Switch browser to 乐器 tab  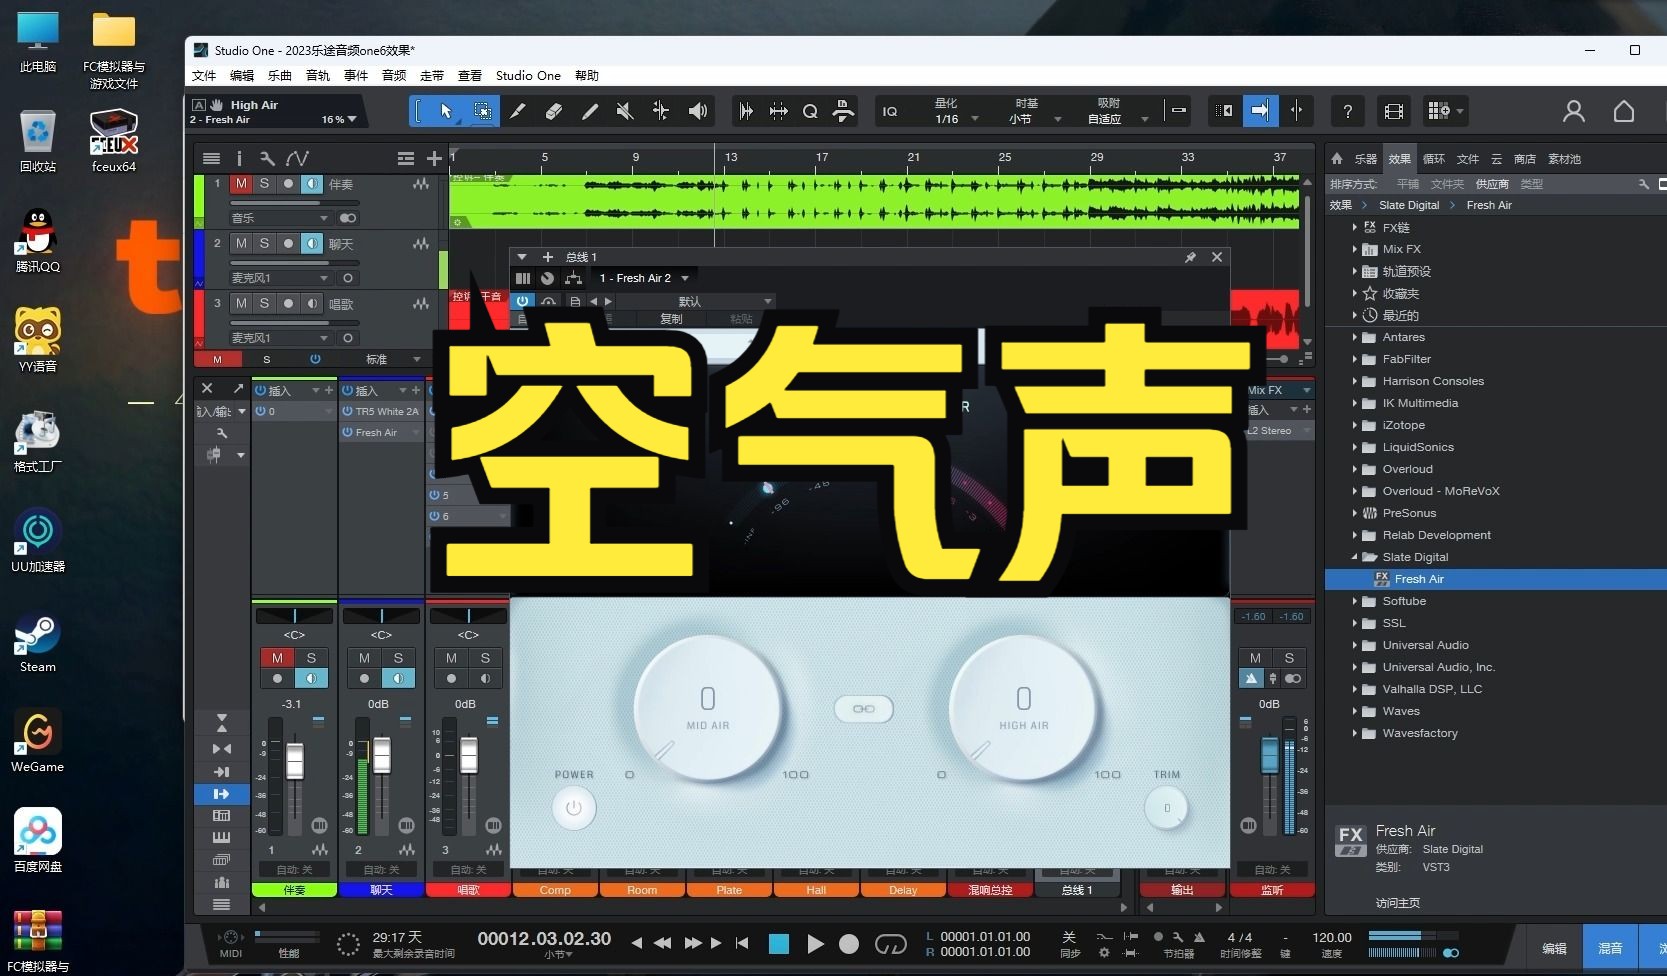1366,159
